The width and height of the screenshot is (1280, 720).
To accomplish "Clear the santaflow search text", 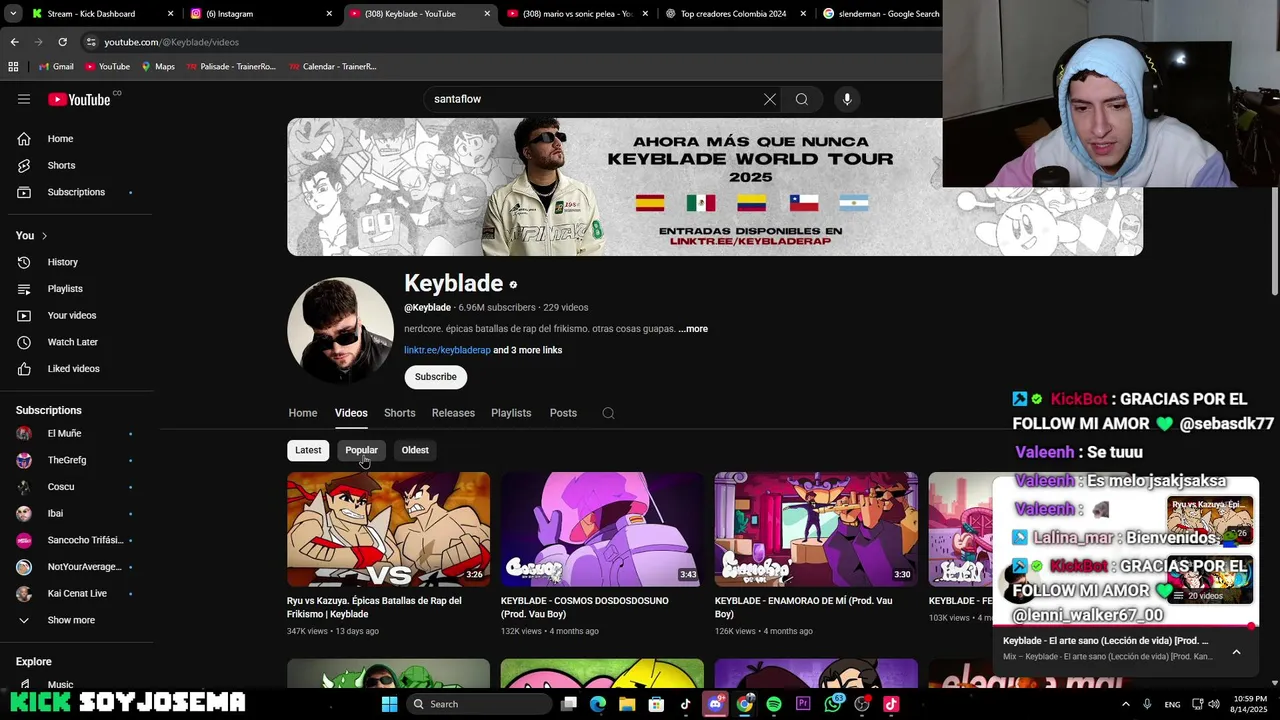I will (770, 99).
